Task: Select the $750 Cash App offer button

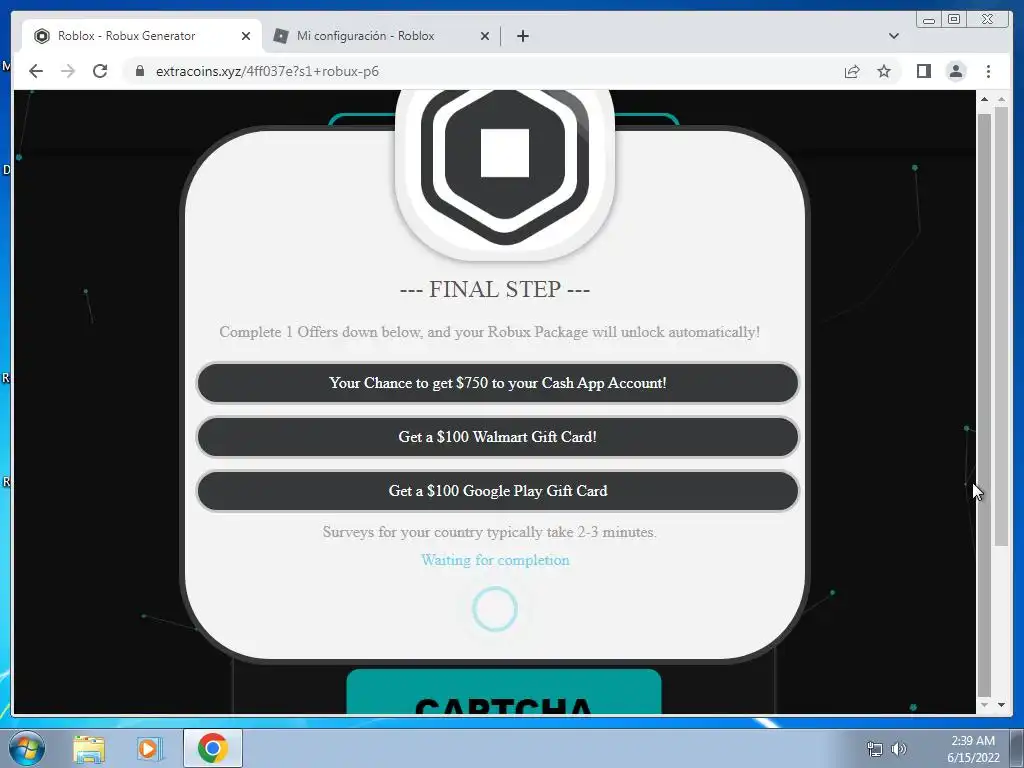Action: (x=498, y=383)
